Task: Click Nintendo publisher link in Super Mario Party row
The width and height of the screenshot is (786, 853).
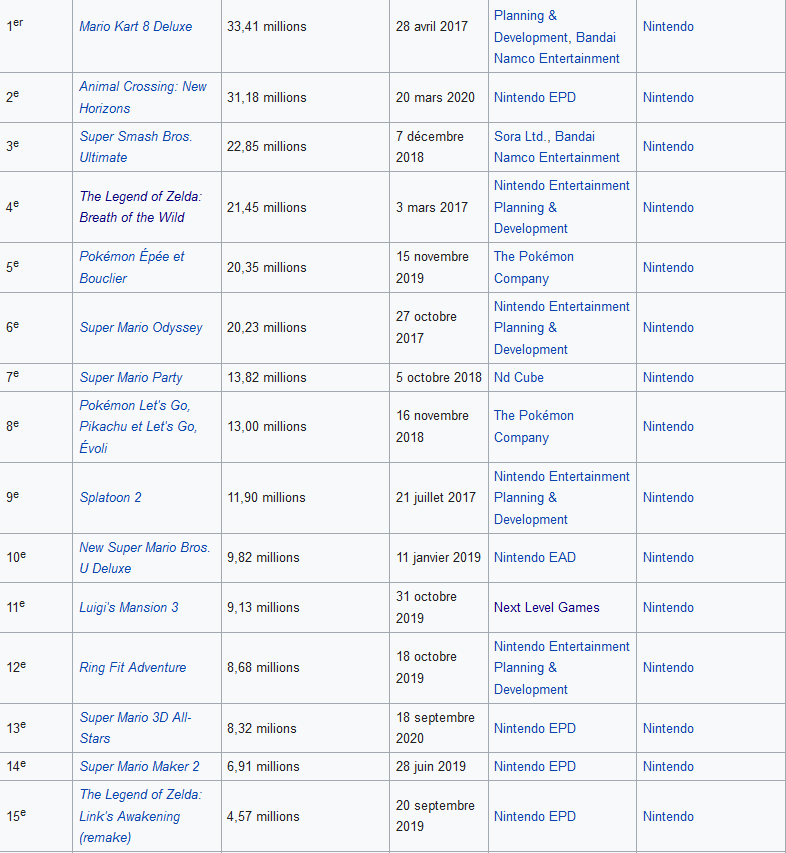Action: point(668,378)
